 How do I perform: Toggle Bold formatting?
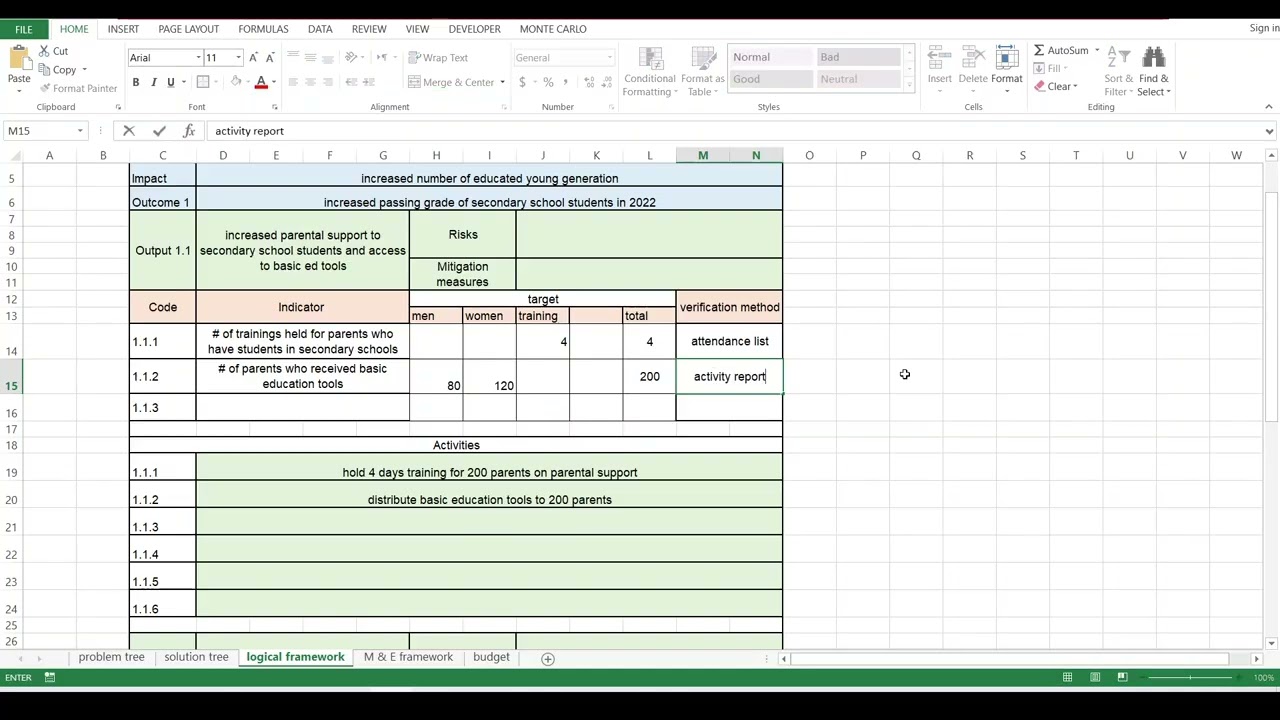pyautogui.click(x=136, y=82)
